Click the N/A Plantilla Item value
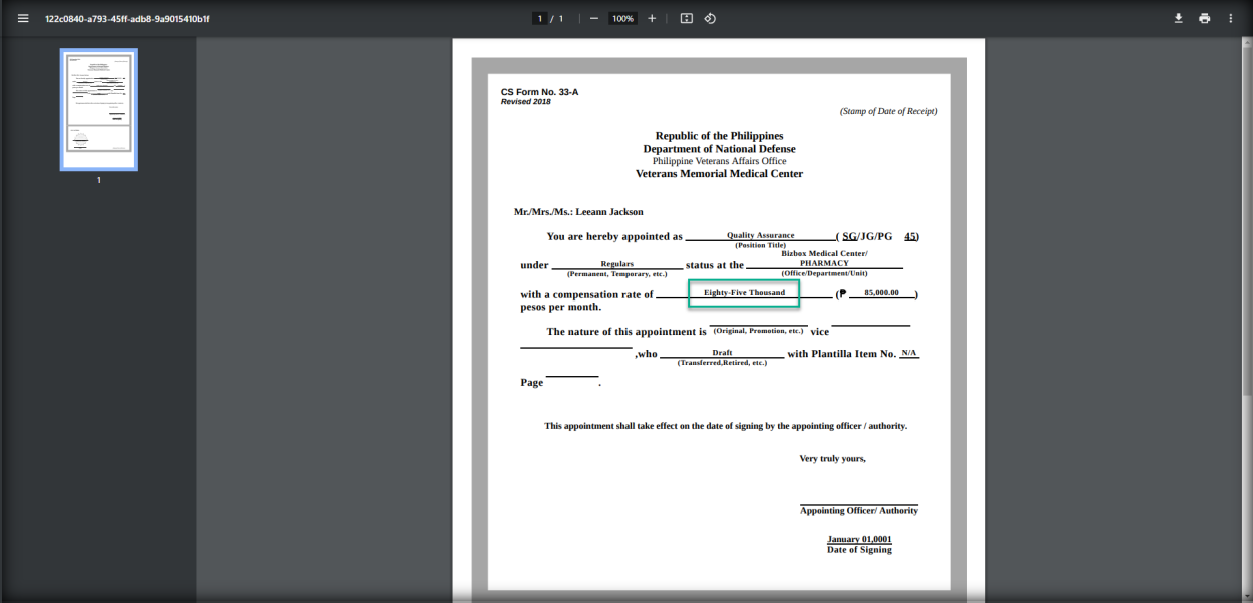1253x603 pixels. [908, 353]
